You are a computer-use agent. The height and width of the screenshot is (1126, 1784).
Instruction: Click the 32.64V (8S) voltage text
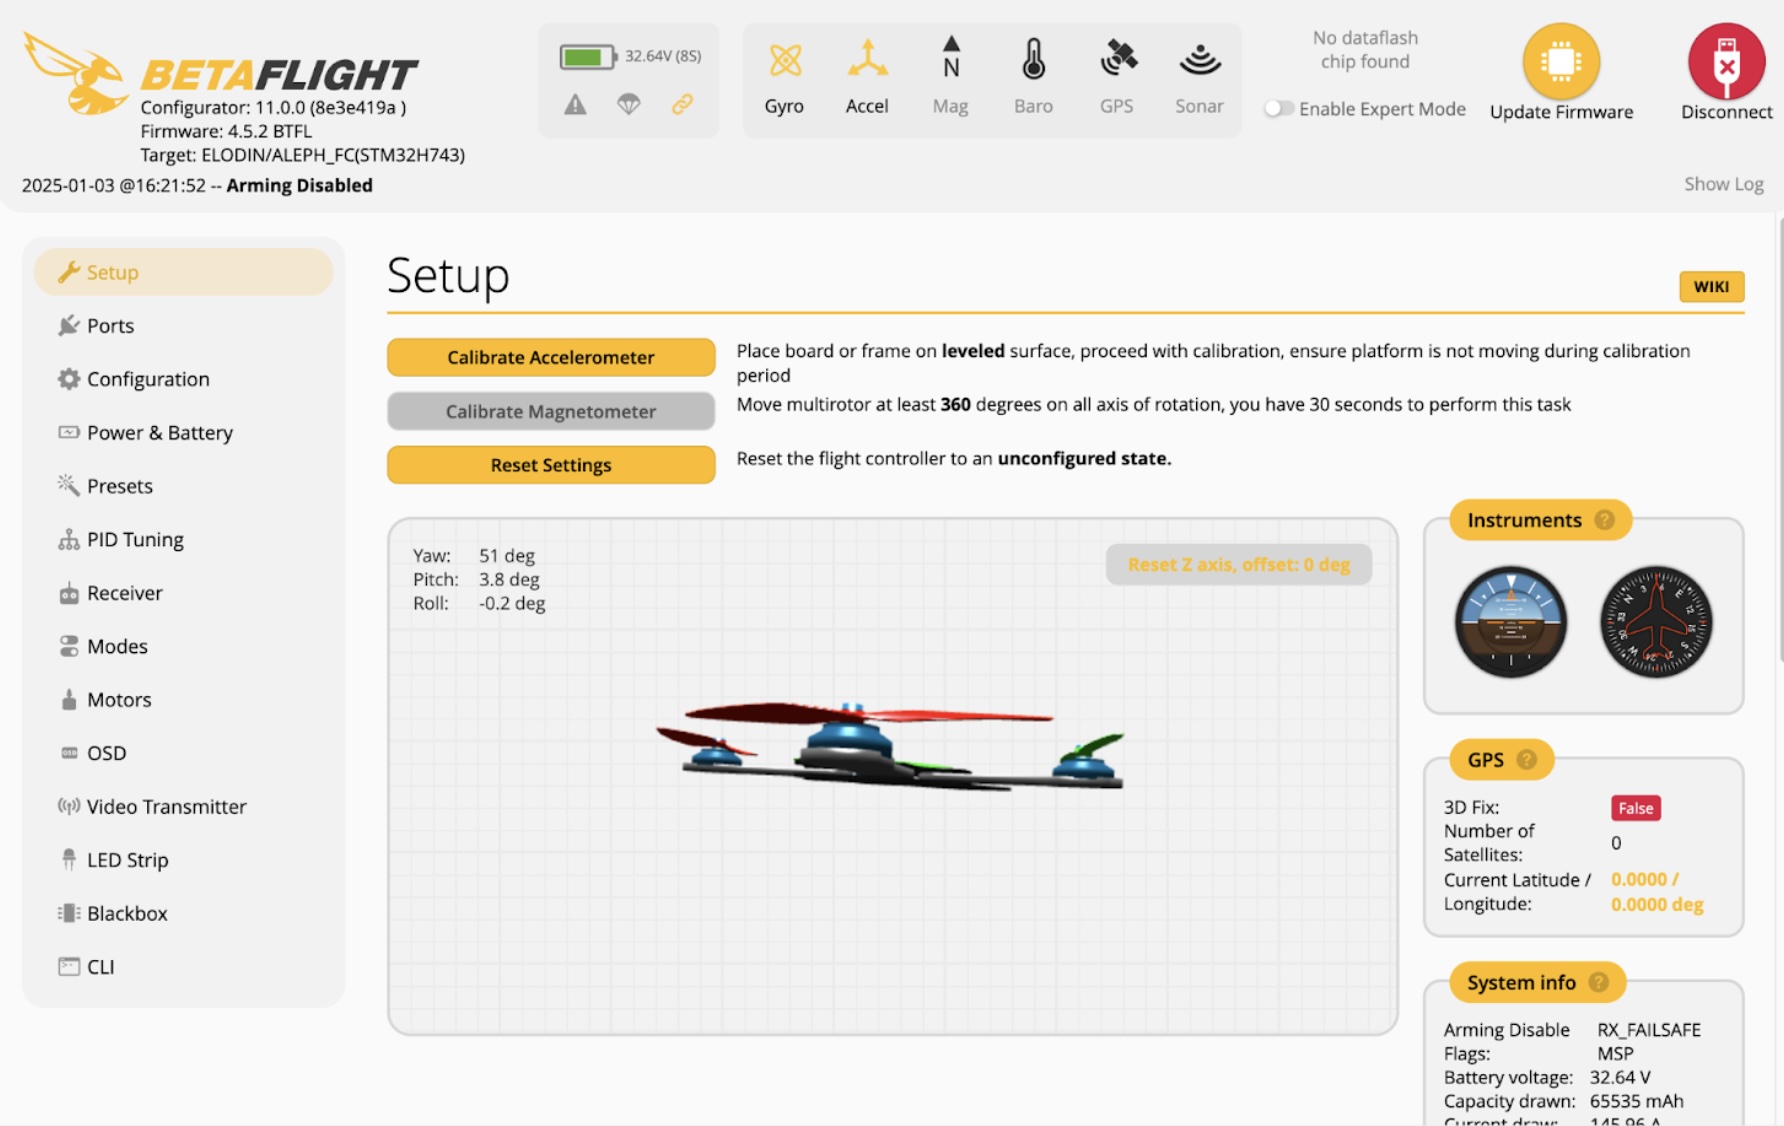pos(663,56)
